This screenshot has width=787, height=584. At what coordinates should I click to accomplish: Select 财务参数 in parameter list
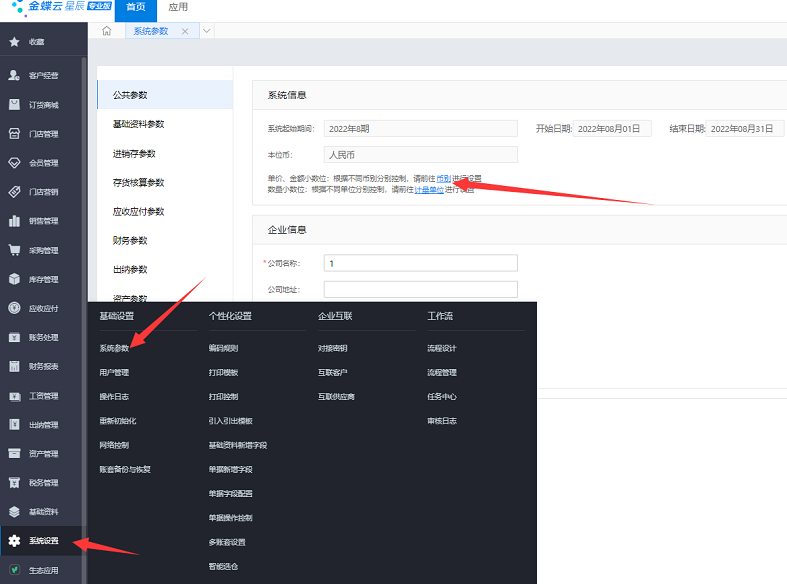[130, 240]
